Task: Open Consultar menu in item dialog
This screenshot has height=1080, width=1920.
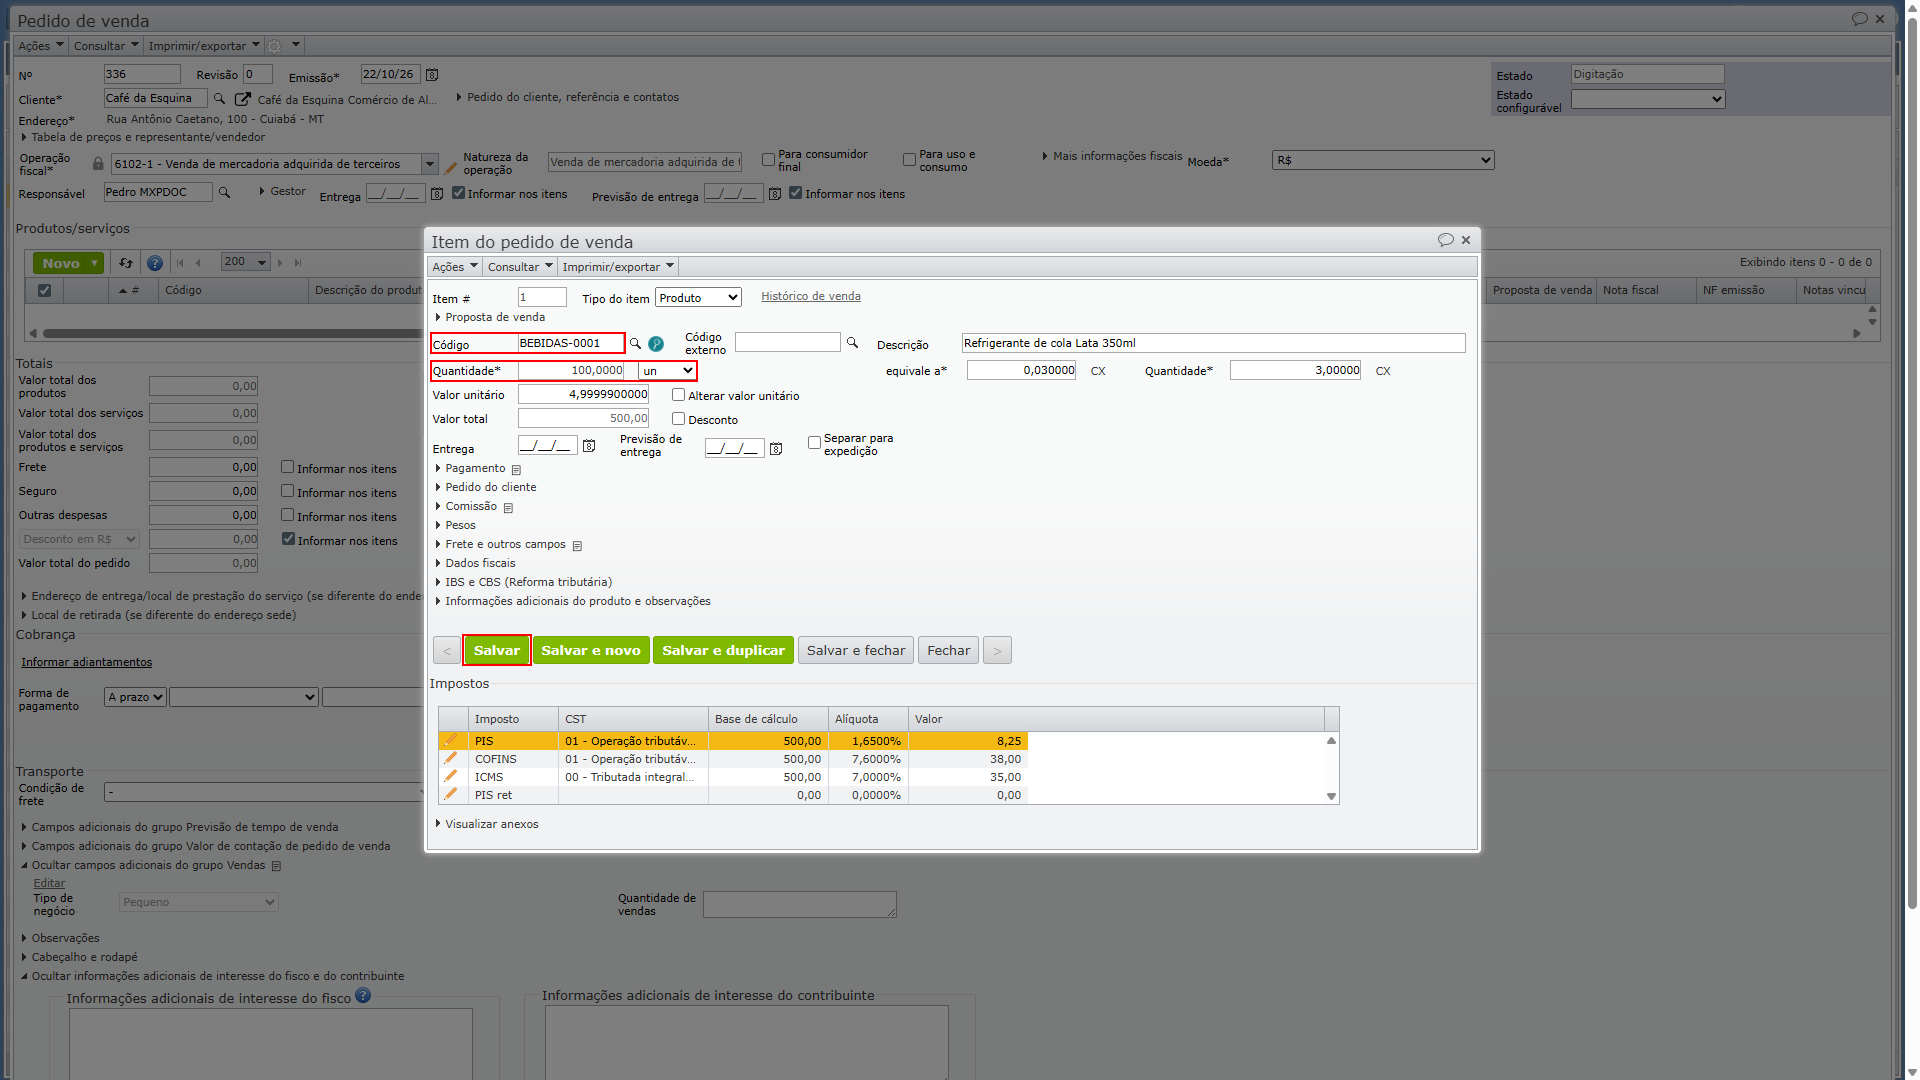Action: tap(520, 267)
